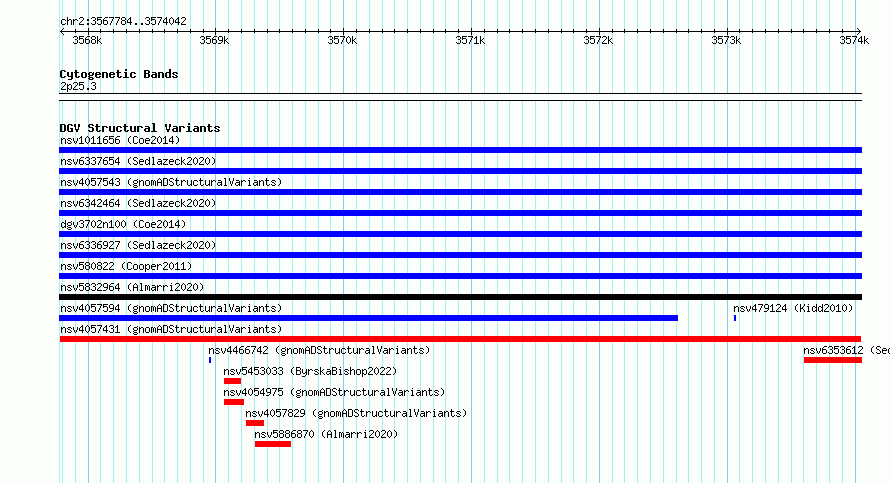This screenshot has width=890, height=483.
Task: Open the dgv3702n100 (Coe2014) label
Action: [x=123, y=224]
